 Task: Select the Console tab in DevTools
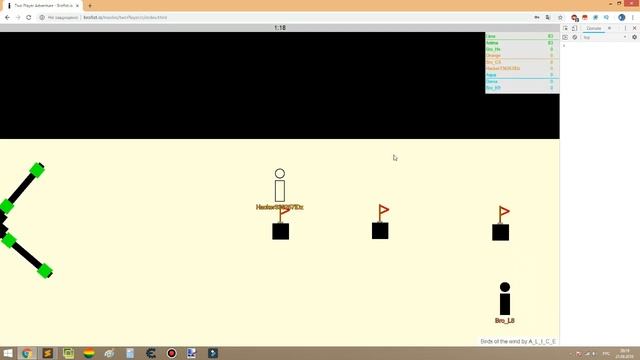point(594,28)
